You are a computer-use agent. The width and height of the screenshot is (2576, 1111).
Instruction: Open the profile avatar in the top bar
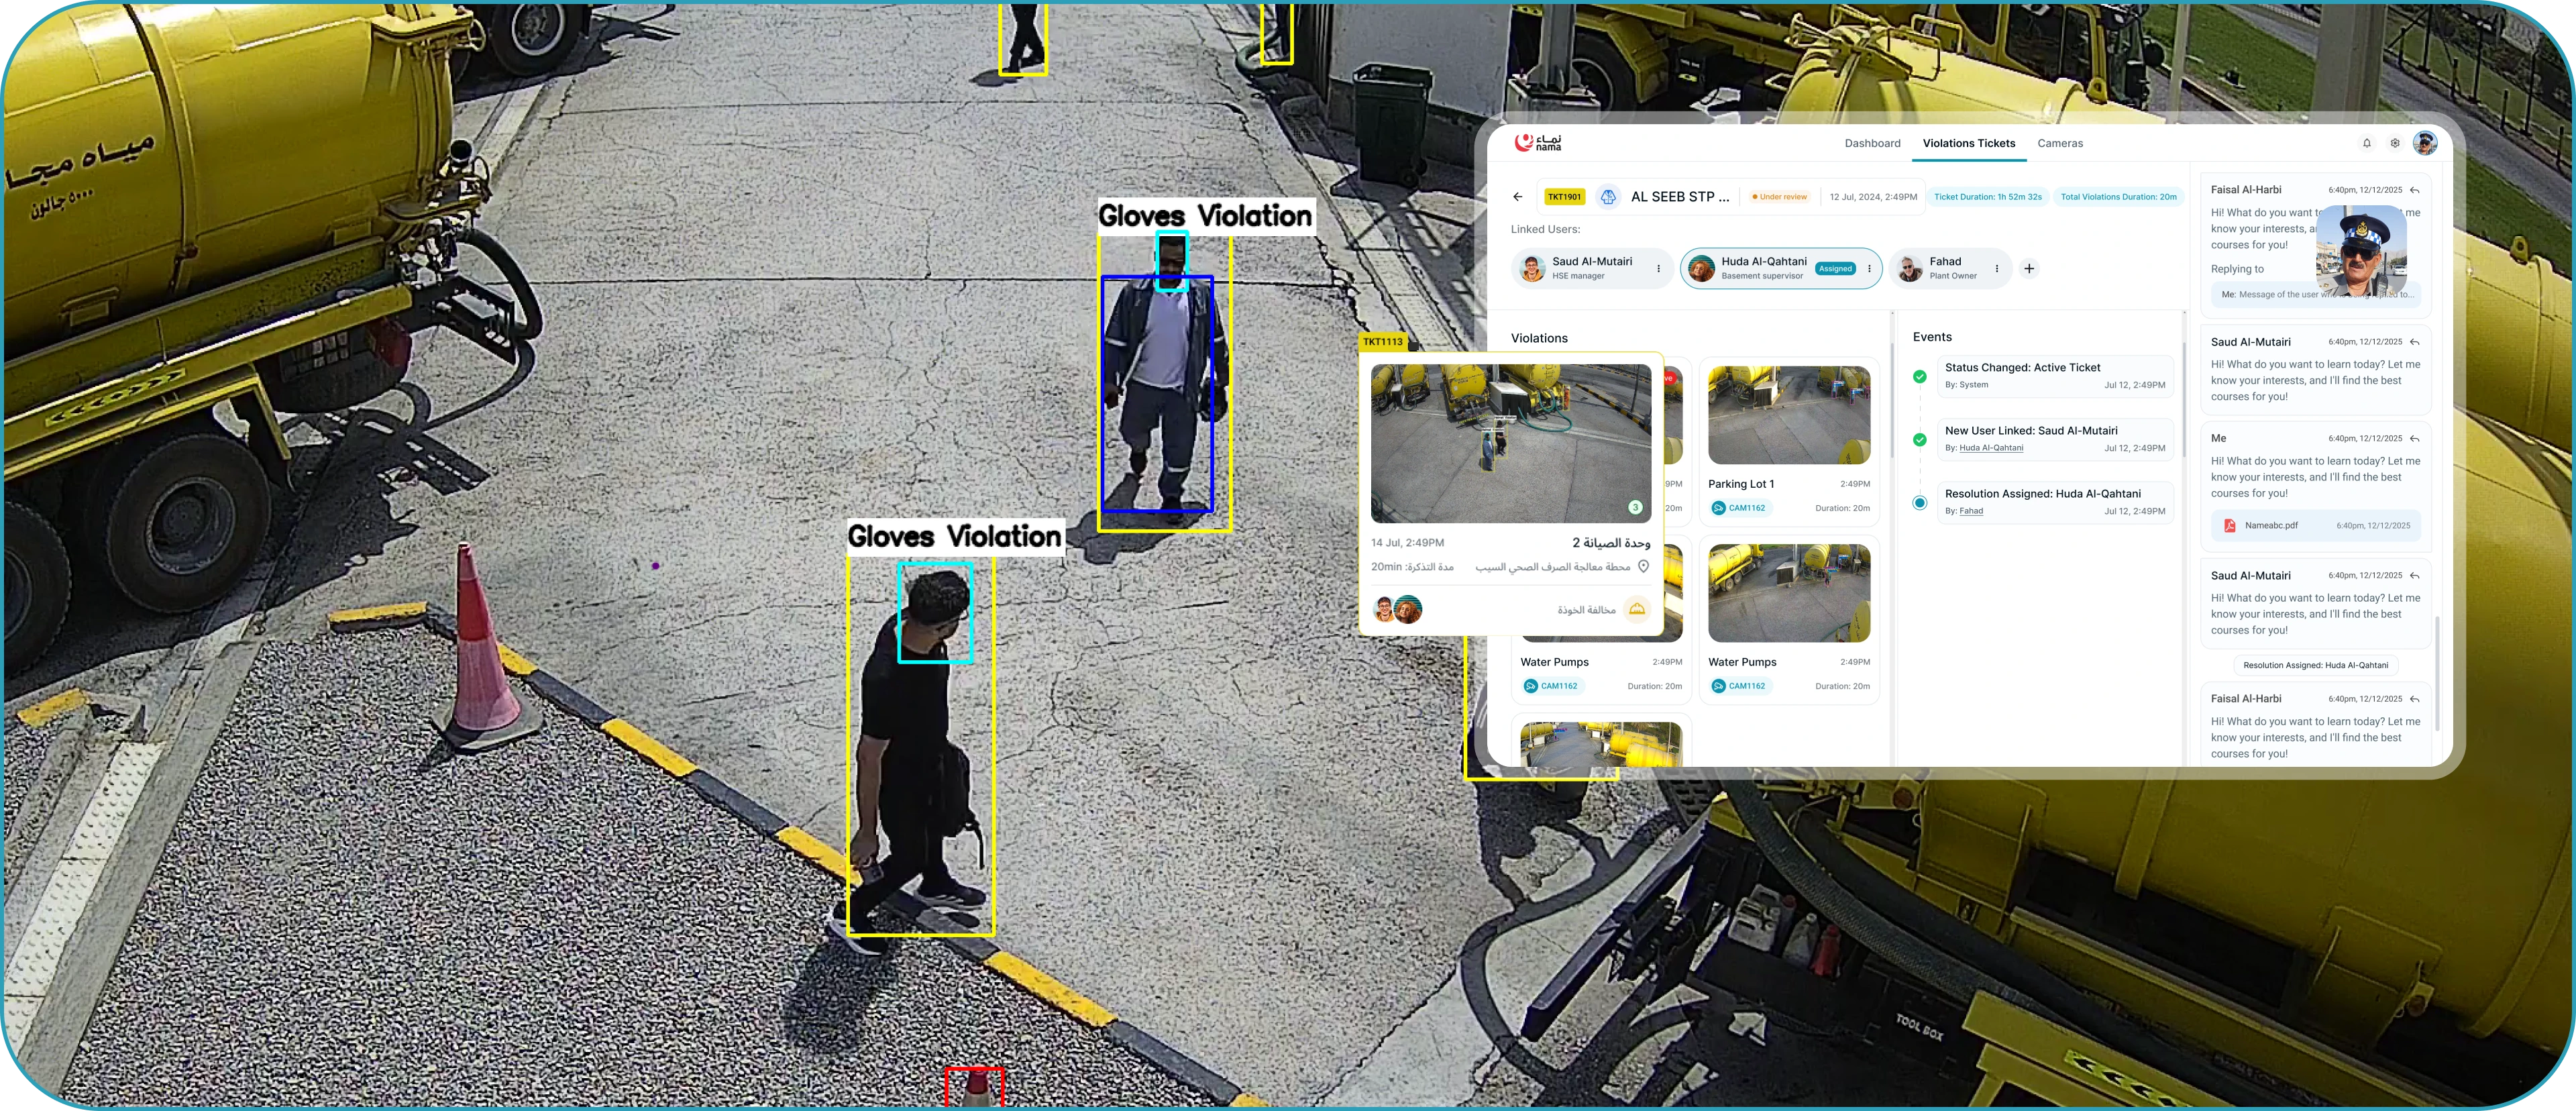pyautogui.click(x=2425, y=143)
